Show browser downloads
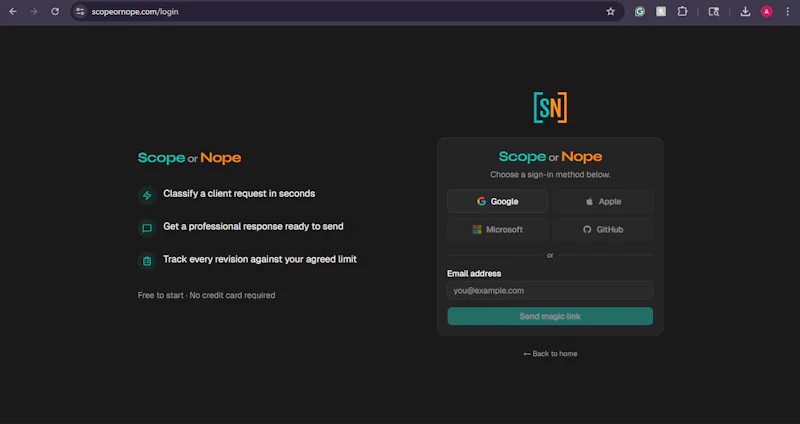The height and width of the screenshot is (424, 800). click(x=745, y=11)
